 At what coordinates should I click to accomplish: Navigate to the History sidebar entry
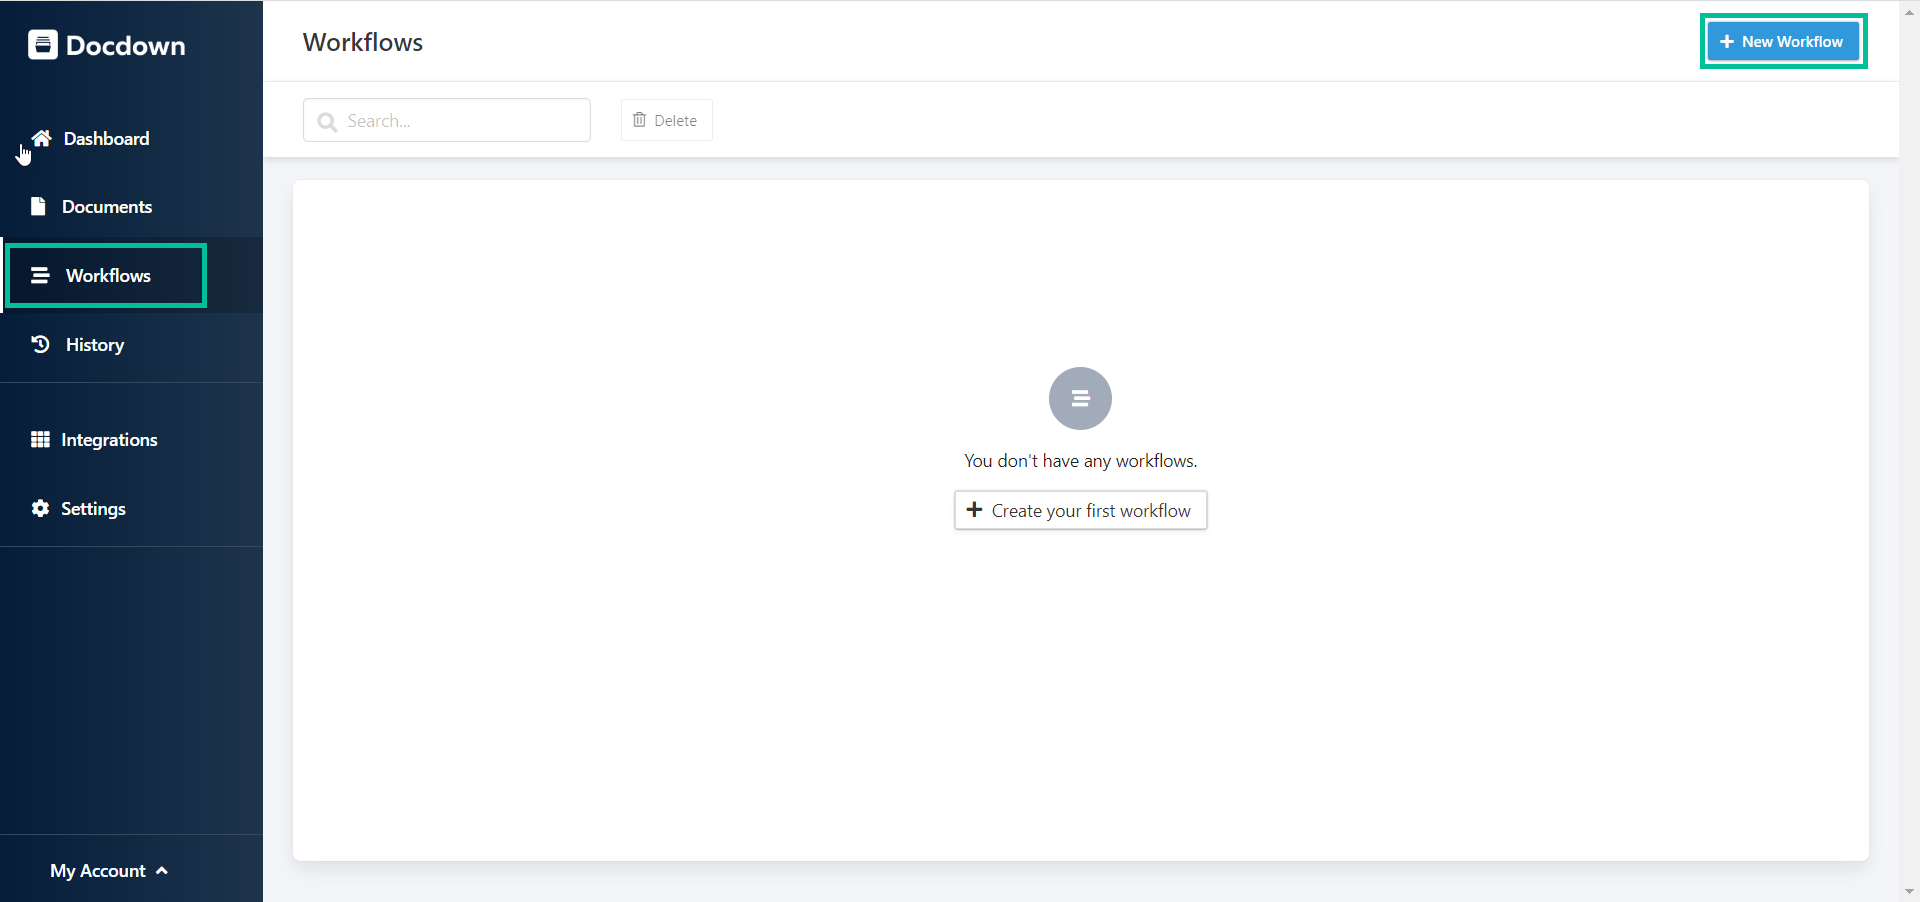(93, 344)
